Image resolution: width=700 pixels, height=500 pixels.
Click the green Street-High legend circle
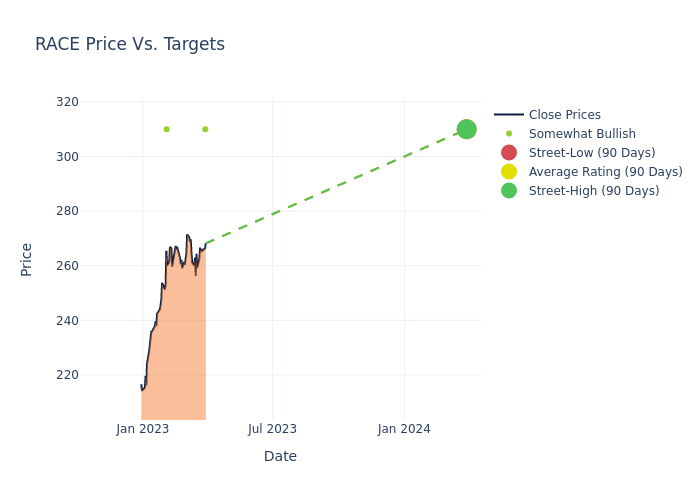tap(509, 191)
